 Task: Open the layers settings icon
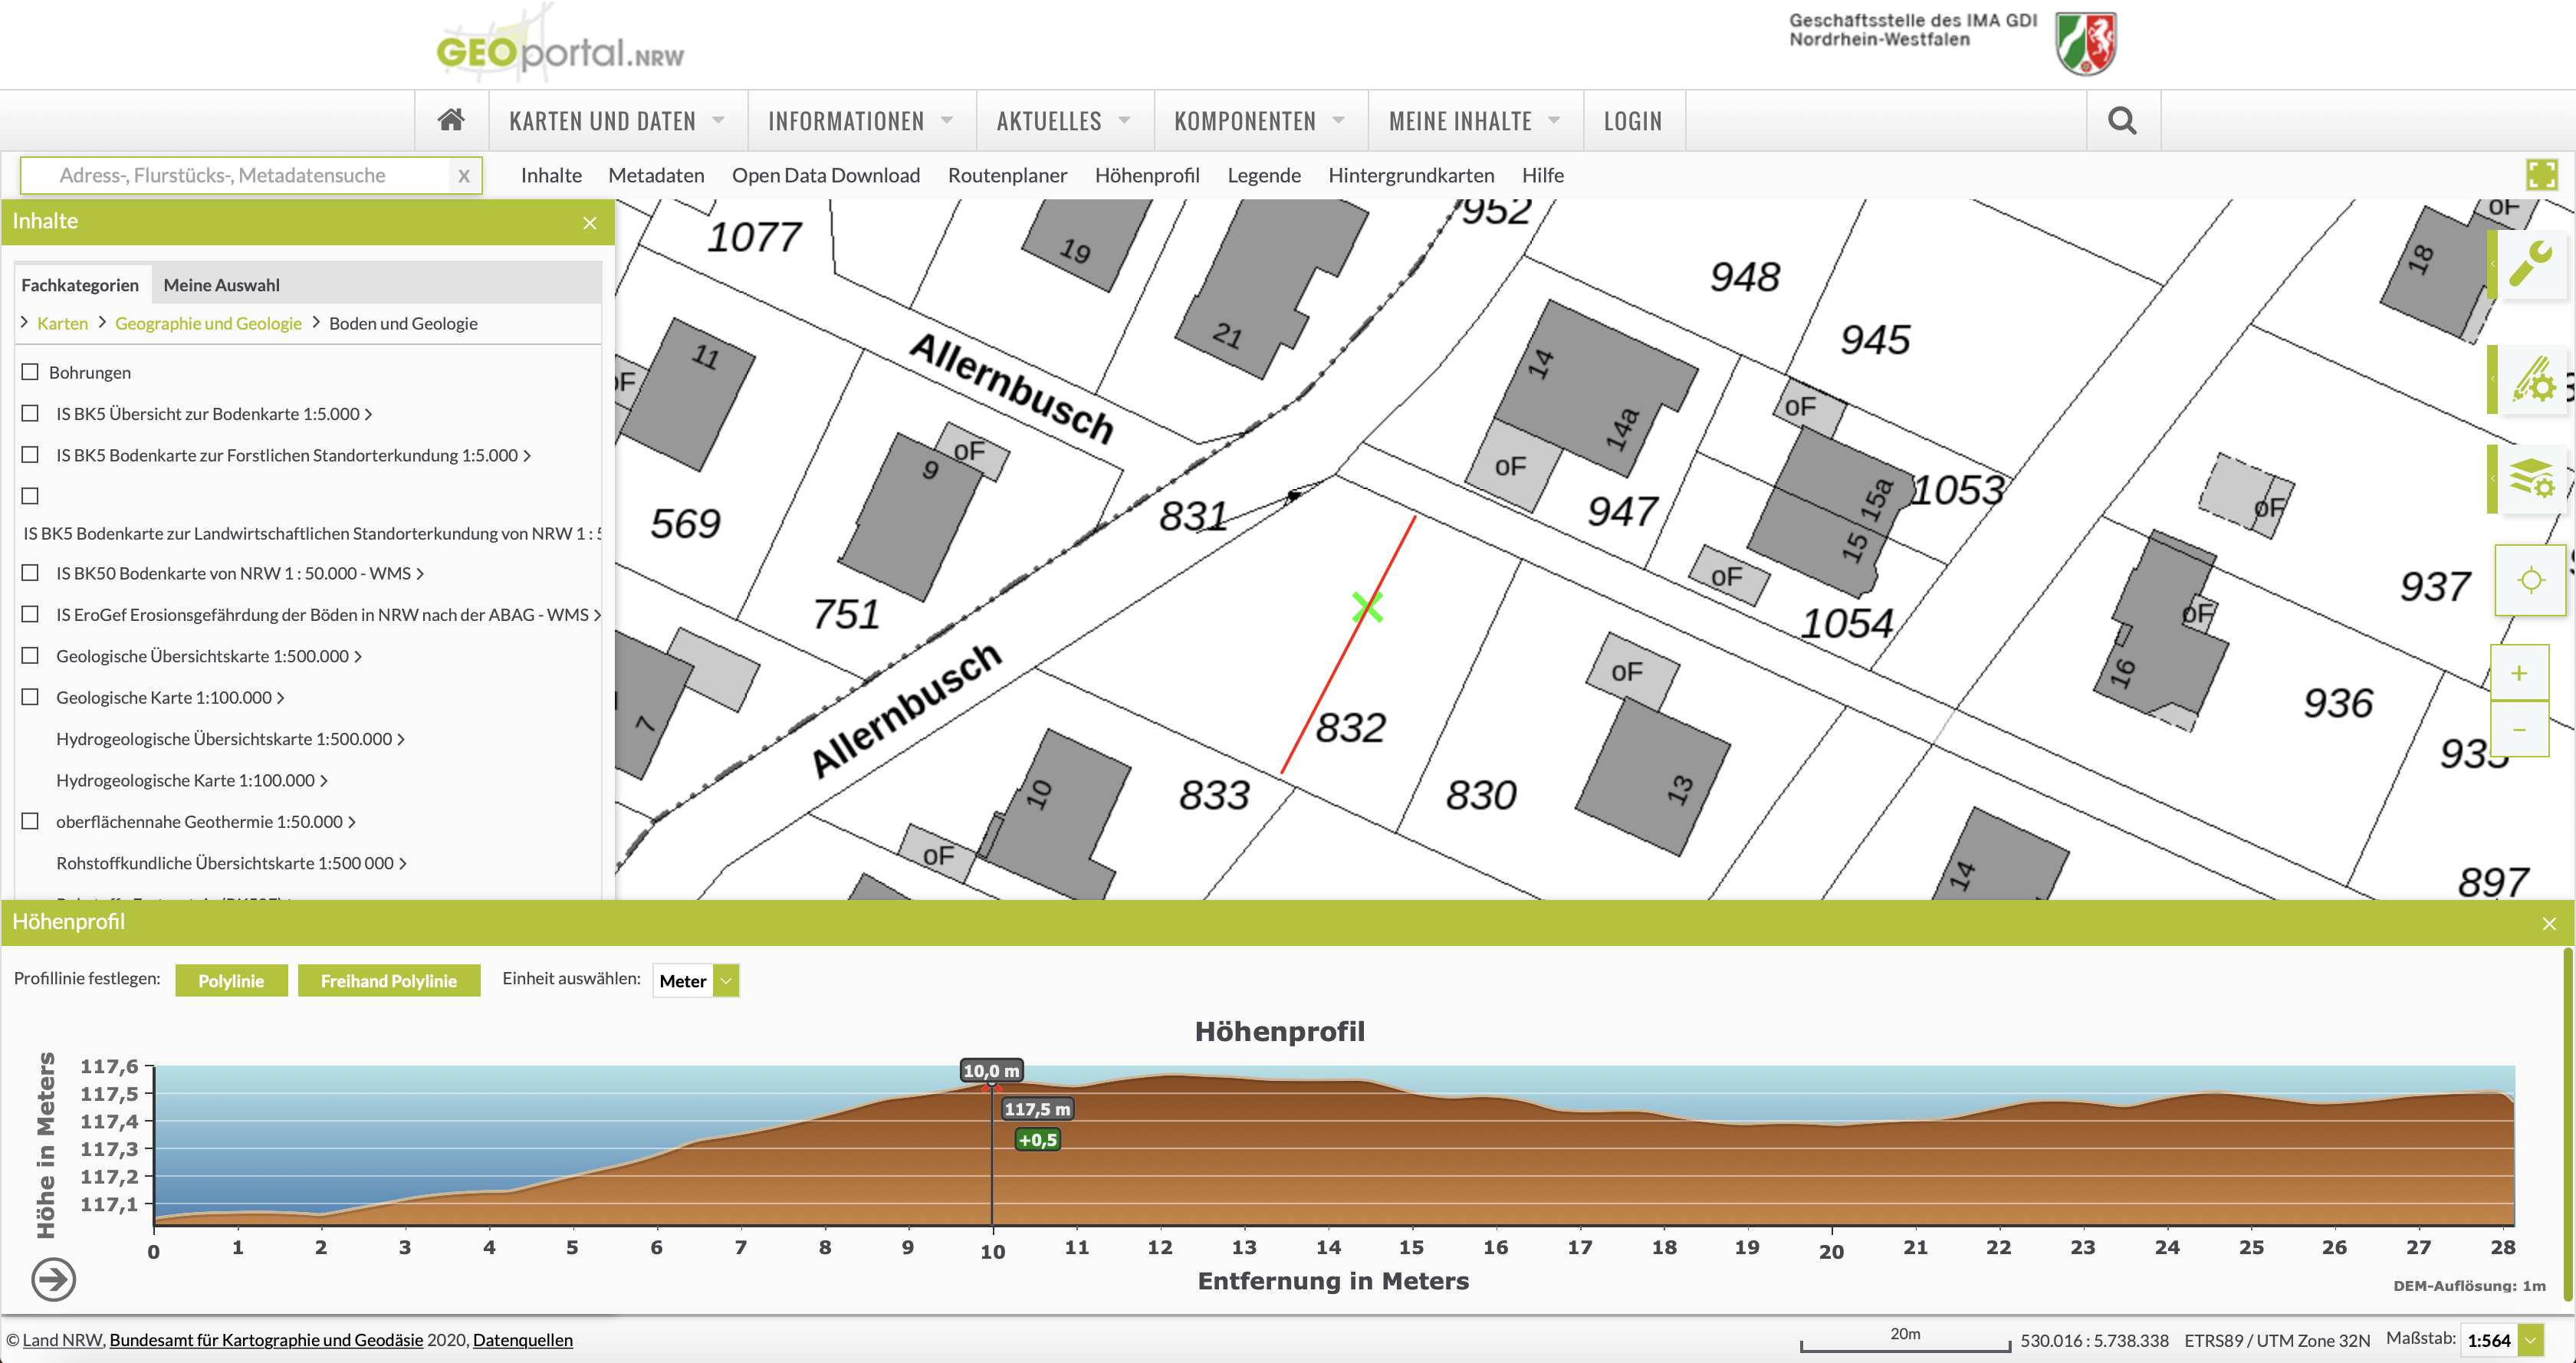point(2532,479)
